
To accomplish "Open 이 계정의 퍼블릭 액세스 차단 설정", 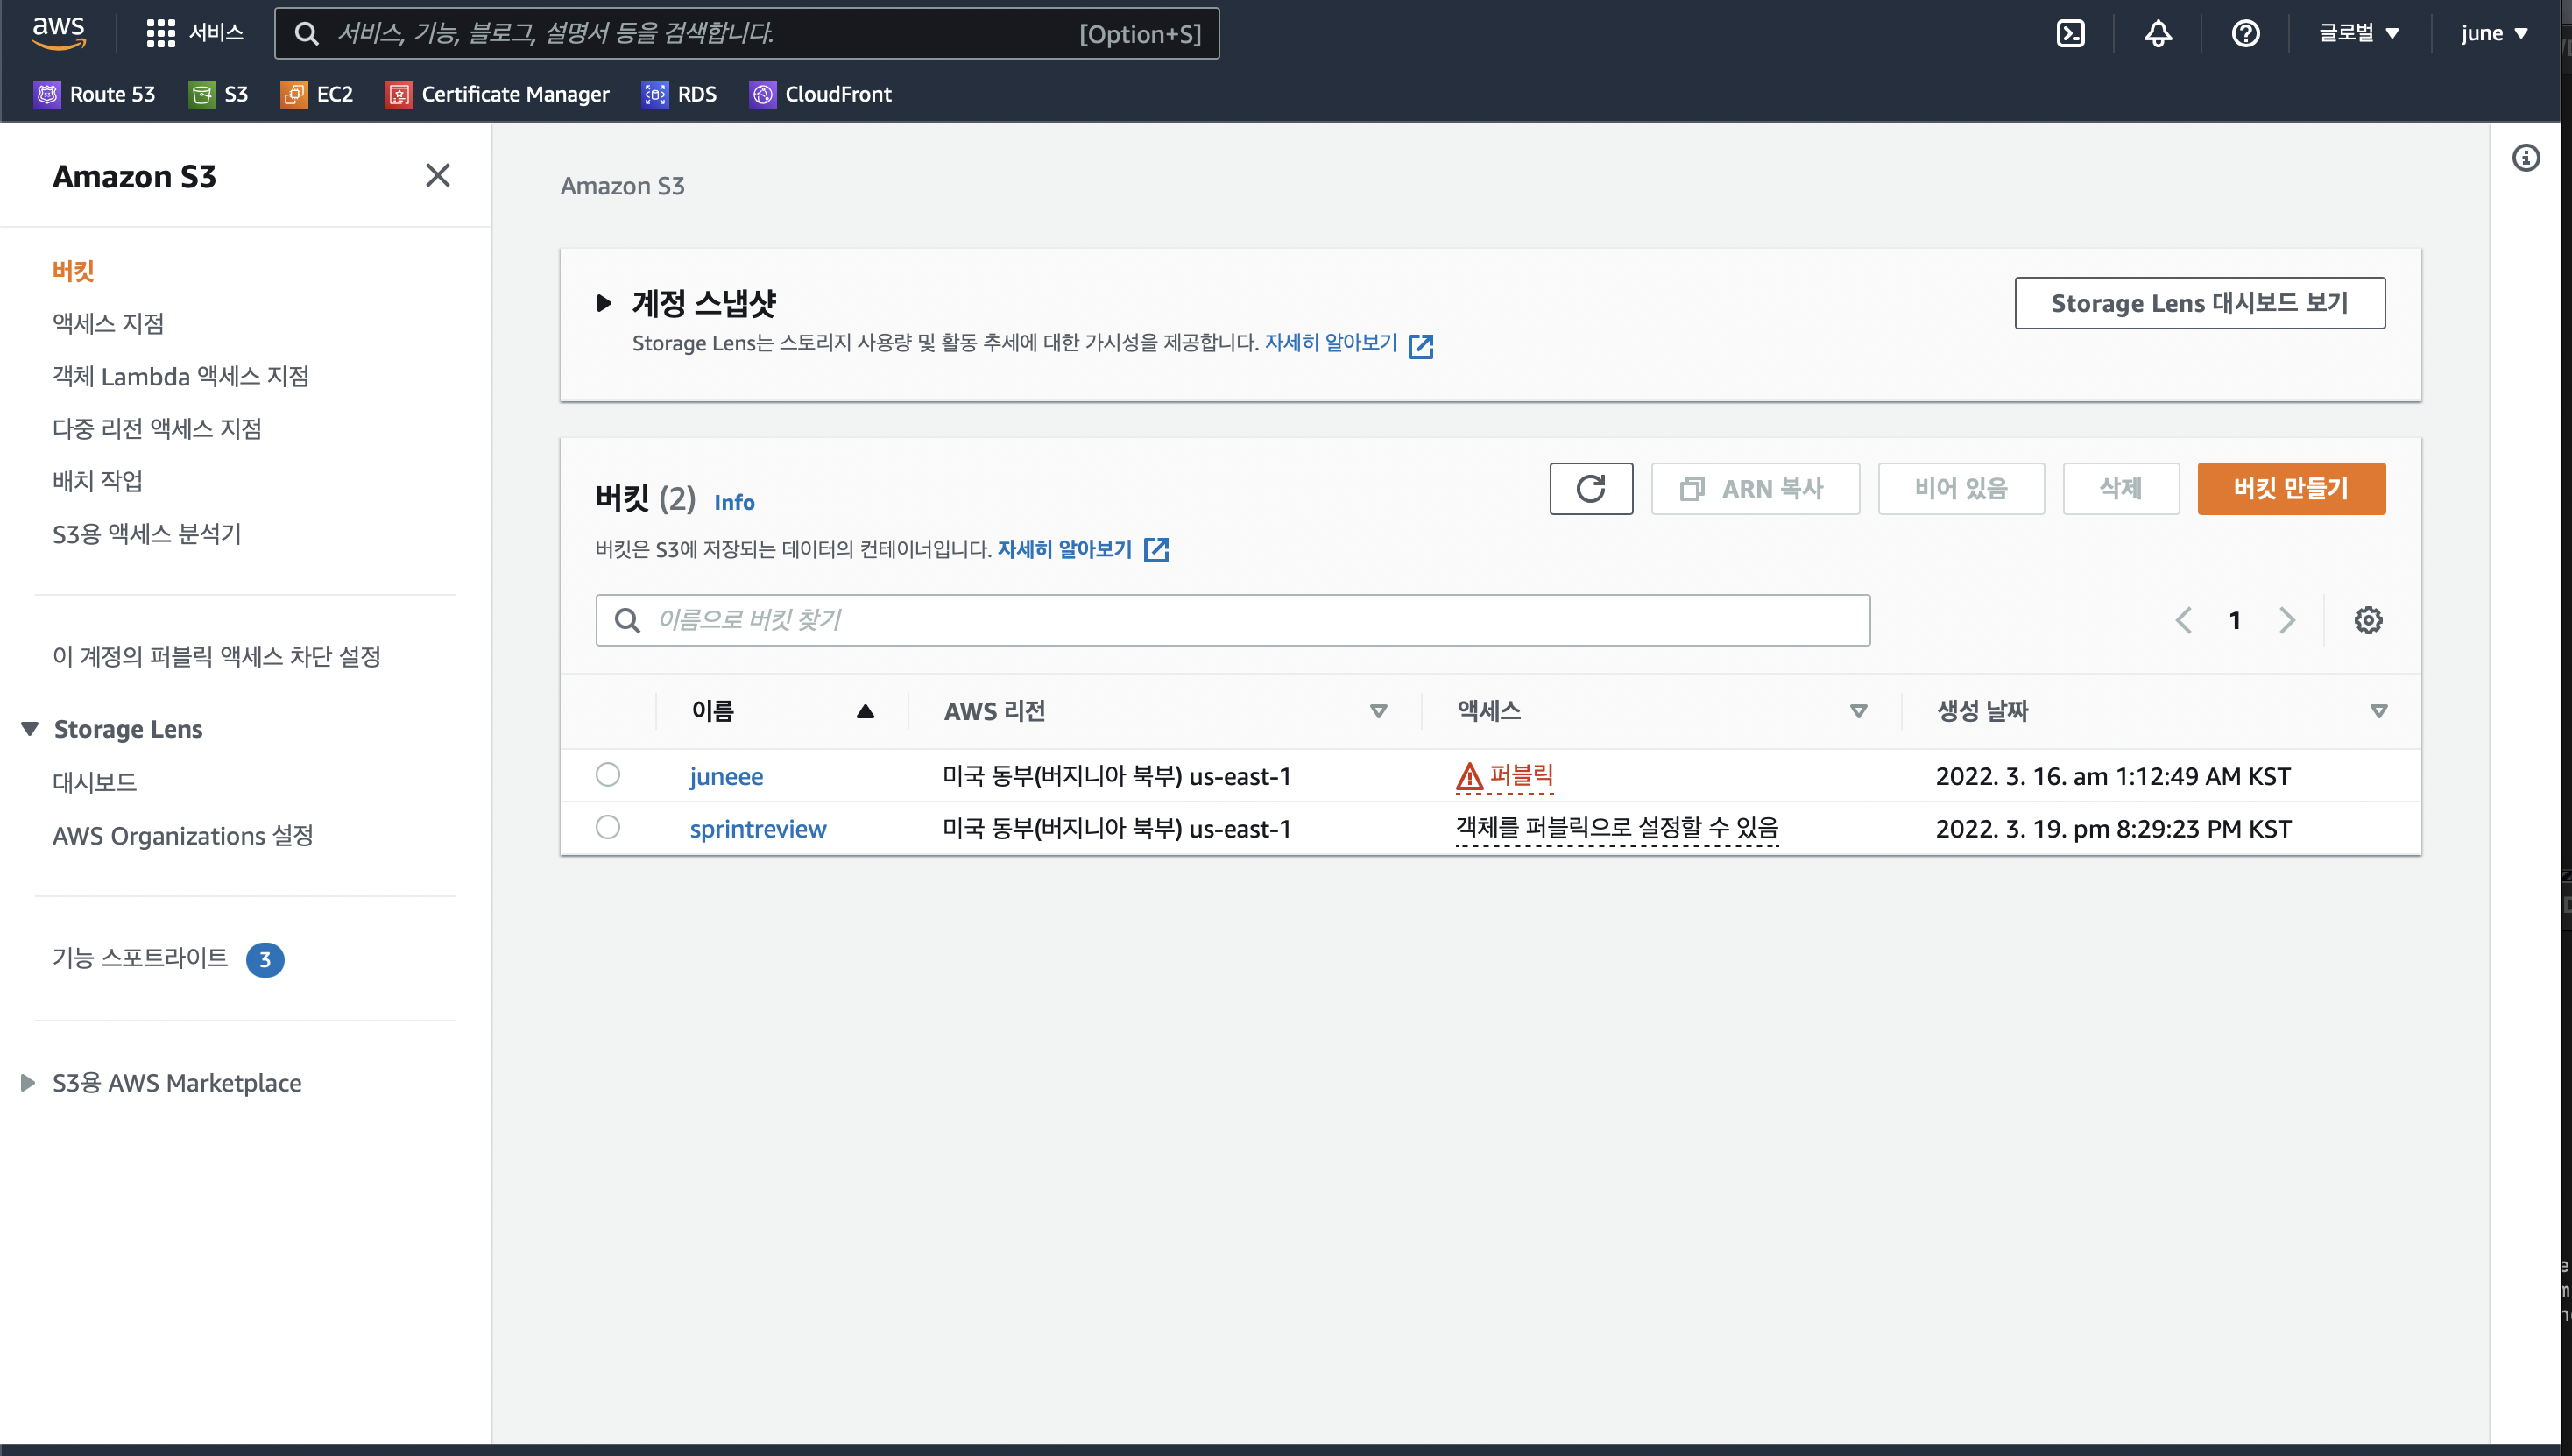I will 217,656.
